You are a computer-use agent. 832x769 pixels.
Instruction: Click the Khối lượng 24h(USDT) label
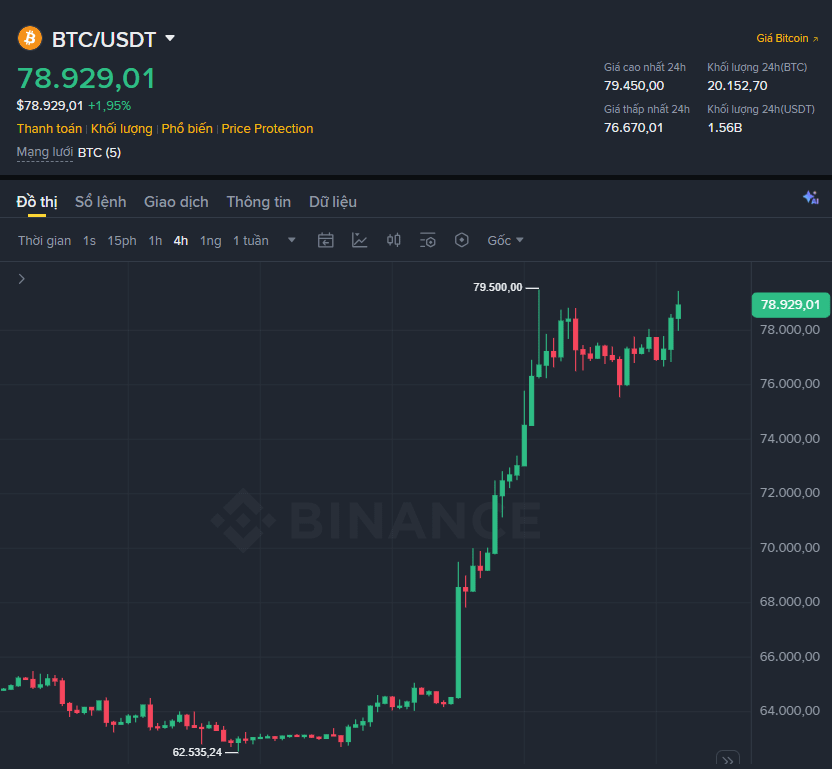761,109
